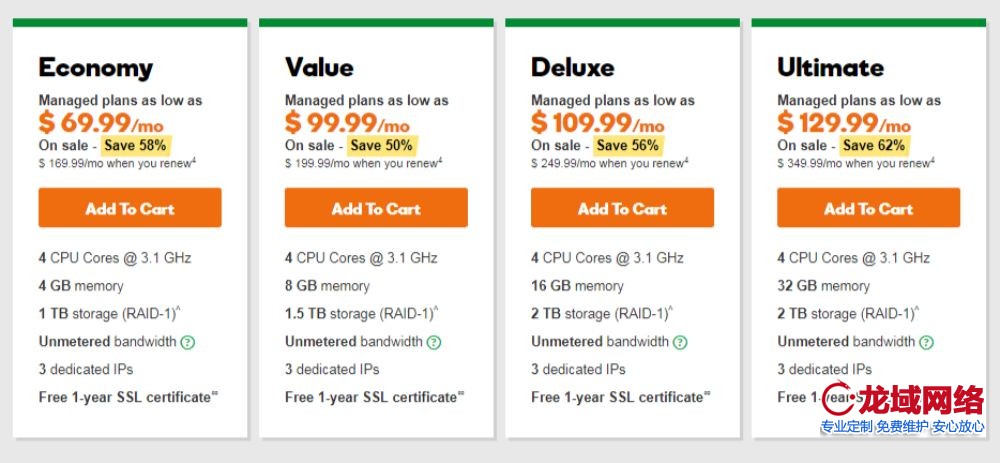Click the Economy plan heading
Screen dimensions: 1000x463
96,68
